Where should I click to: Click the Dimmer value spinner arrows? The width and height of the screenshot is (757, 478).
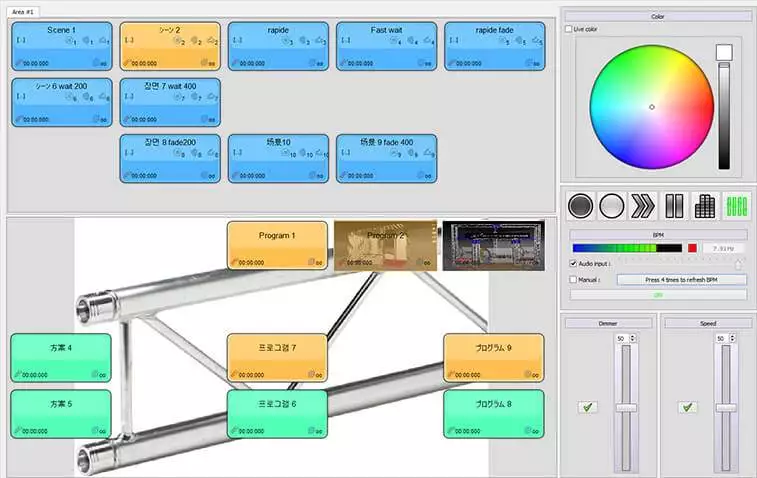tap(634, 339)
